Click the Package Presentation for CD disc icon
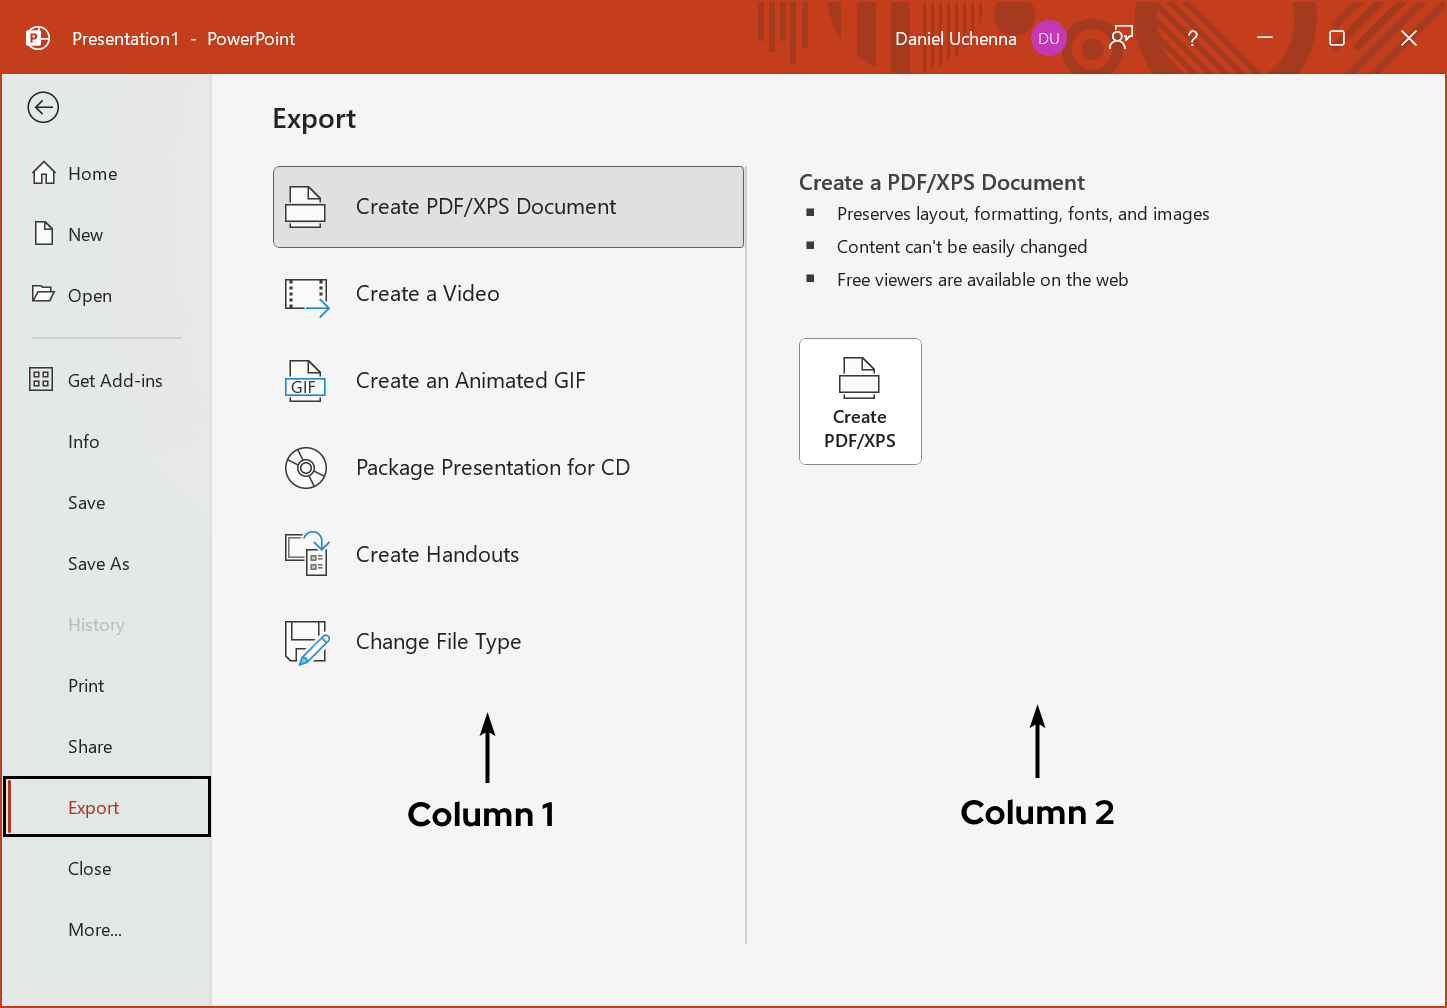The image size is (1447, 1008). (305, 468)
